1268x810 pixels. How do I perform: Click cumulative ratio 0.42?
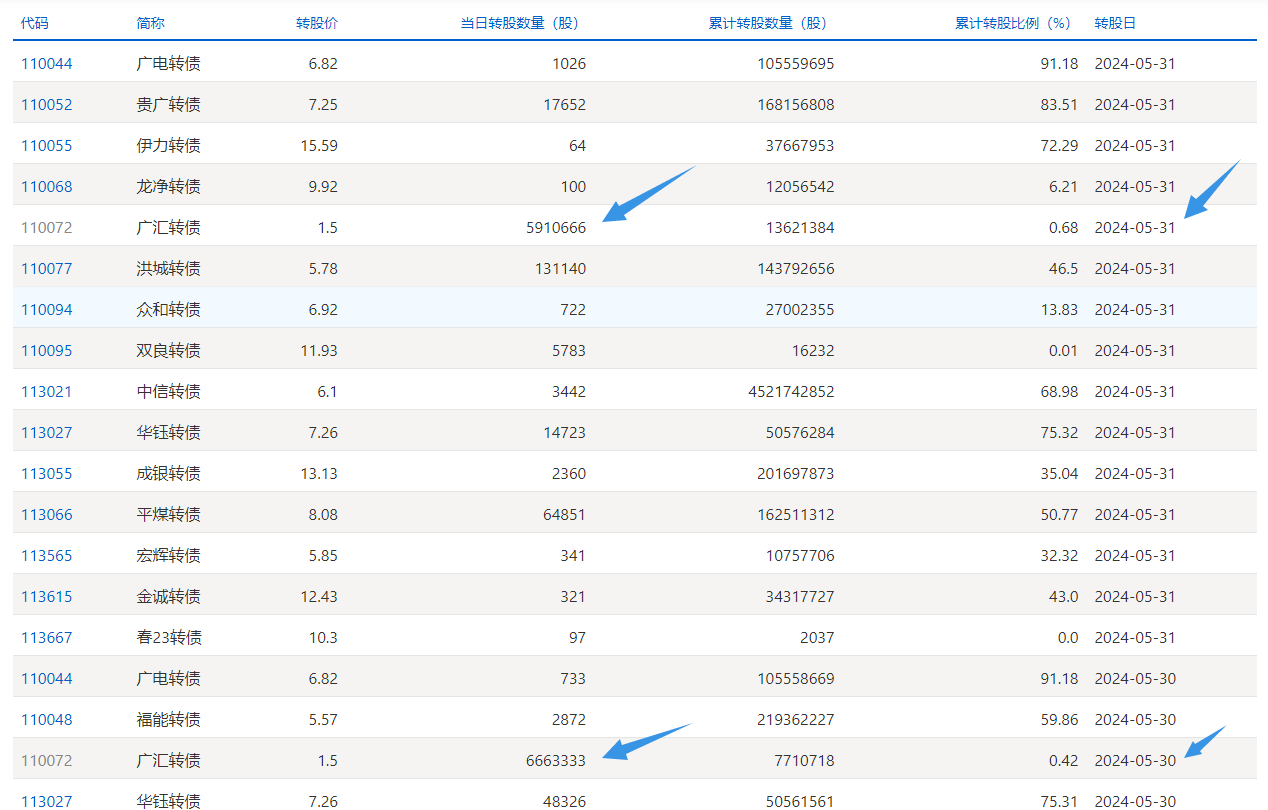tap(1064, 761)
